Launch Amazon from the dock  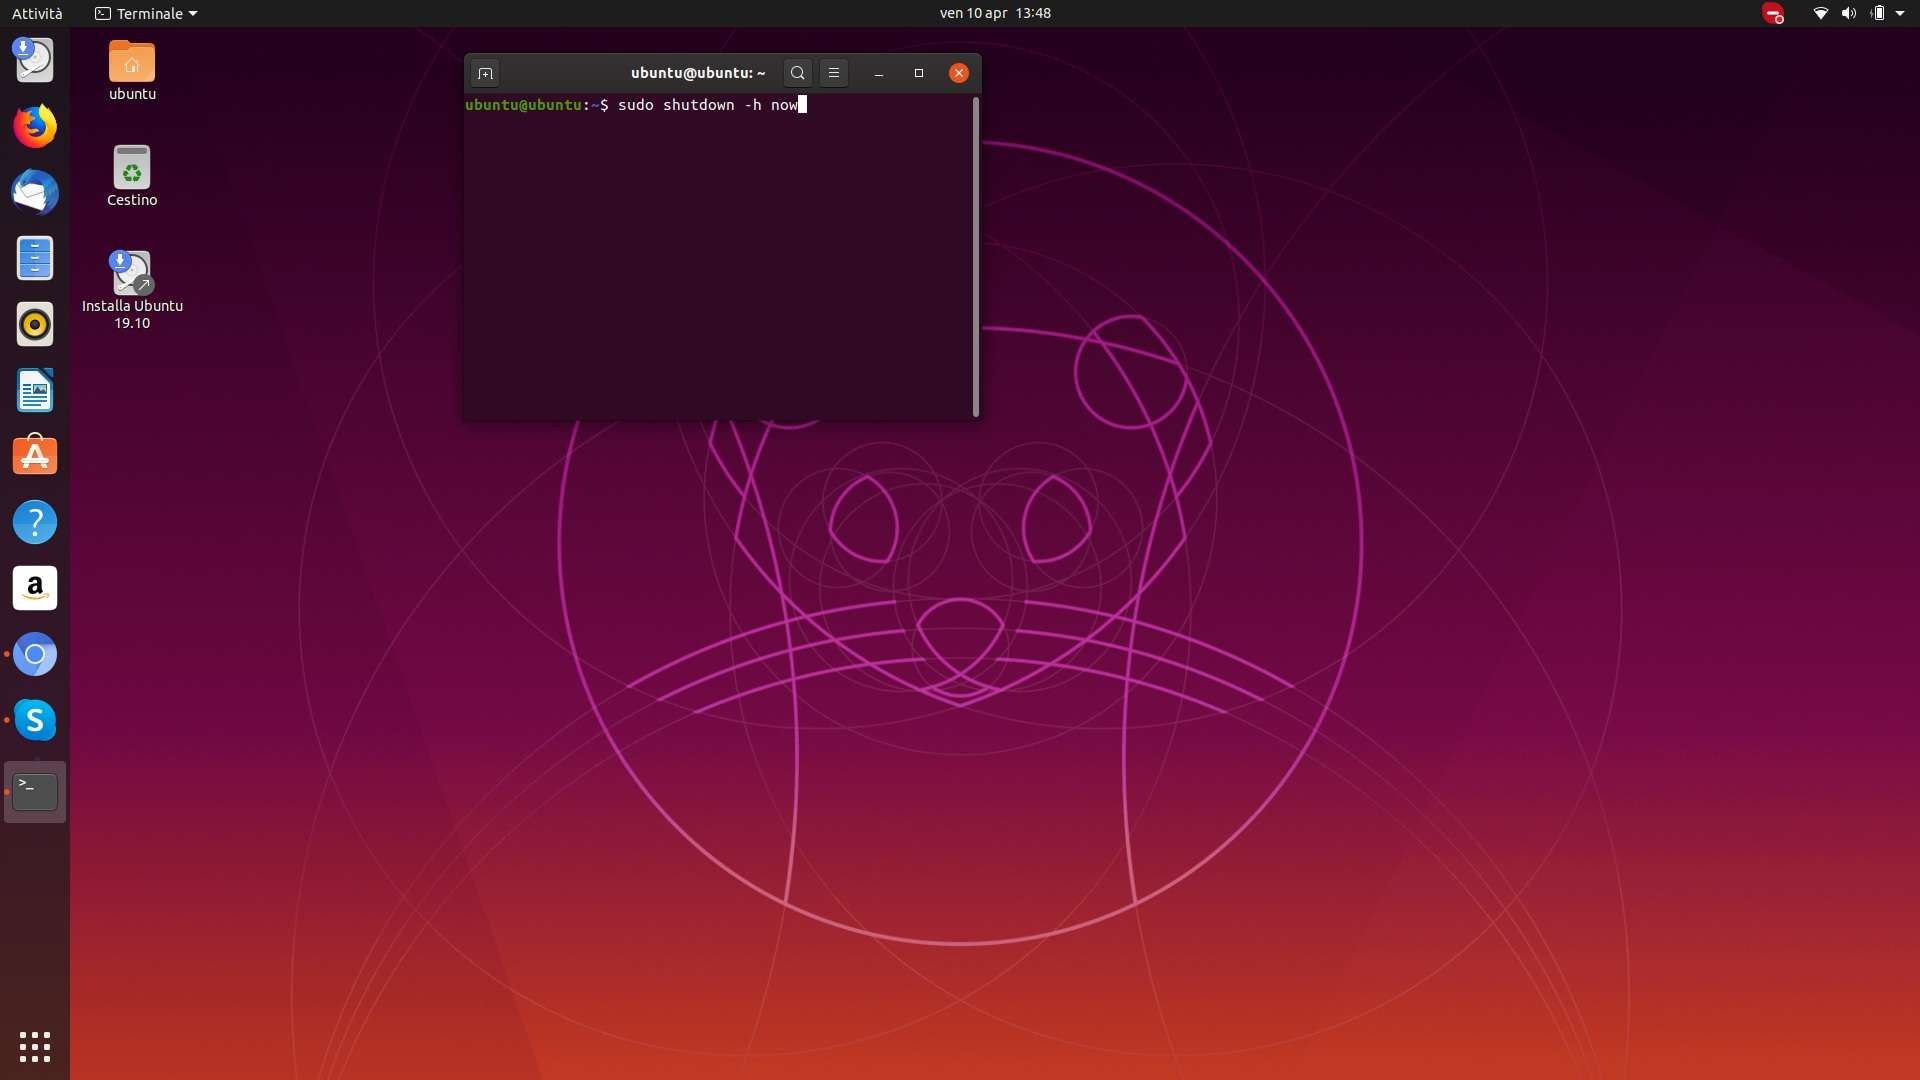pyautogui.click(x=35, y=588)
